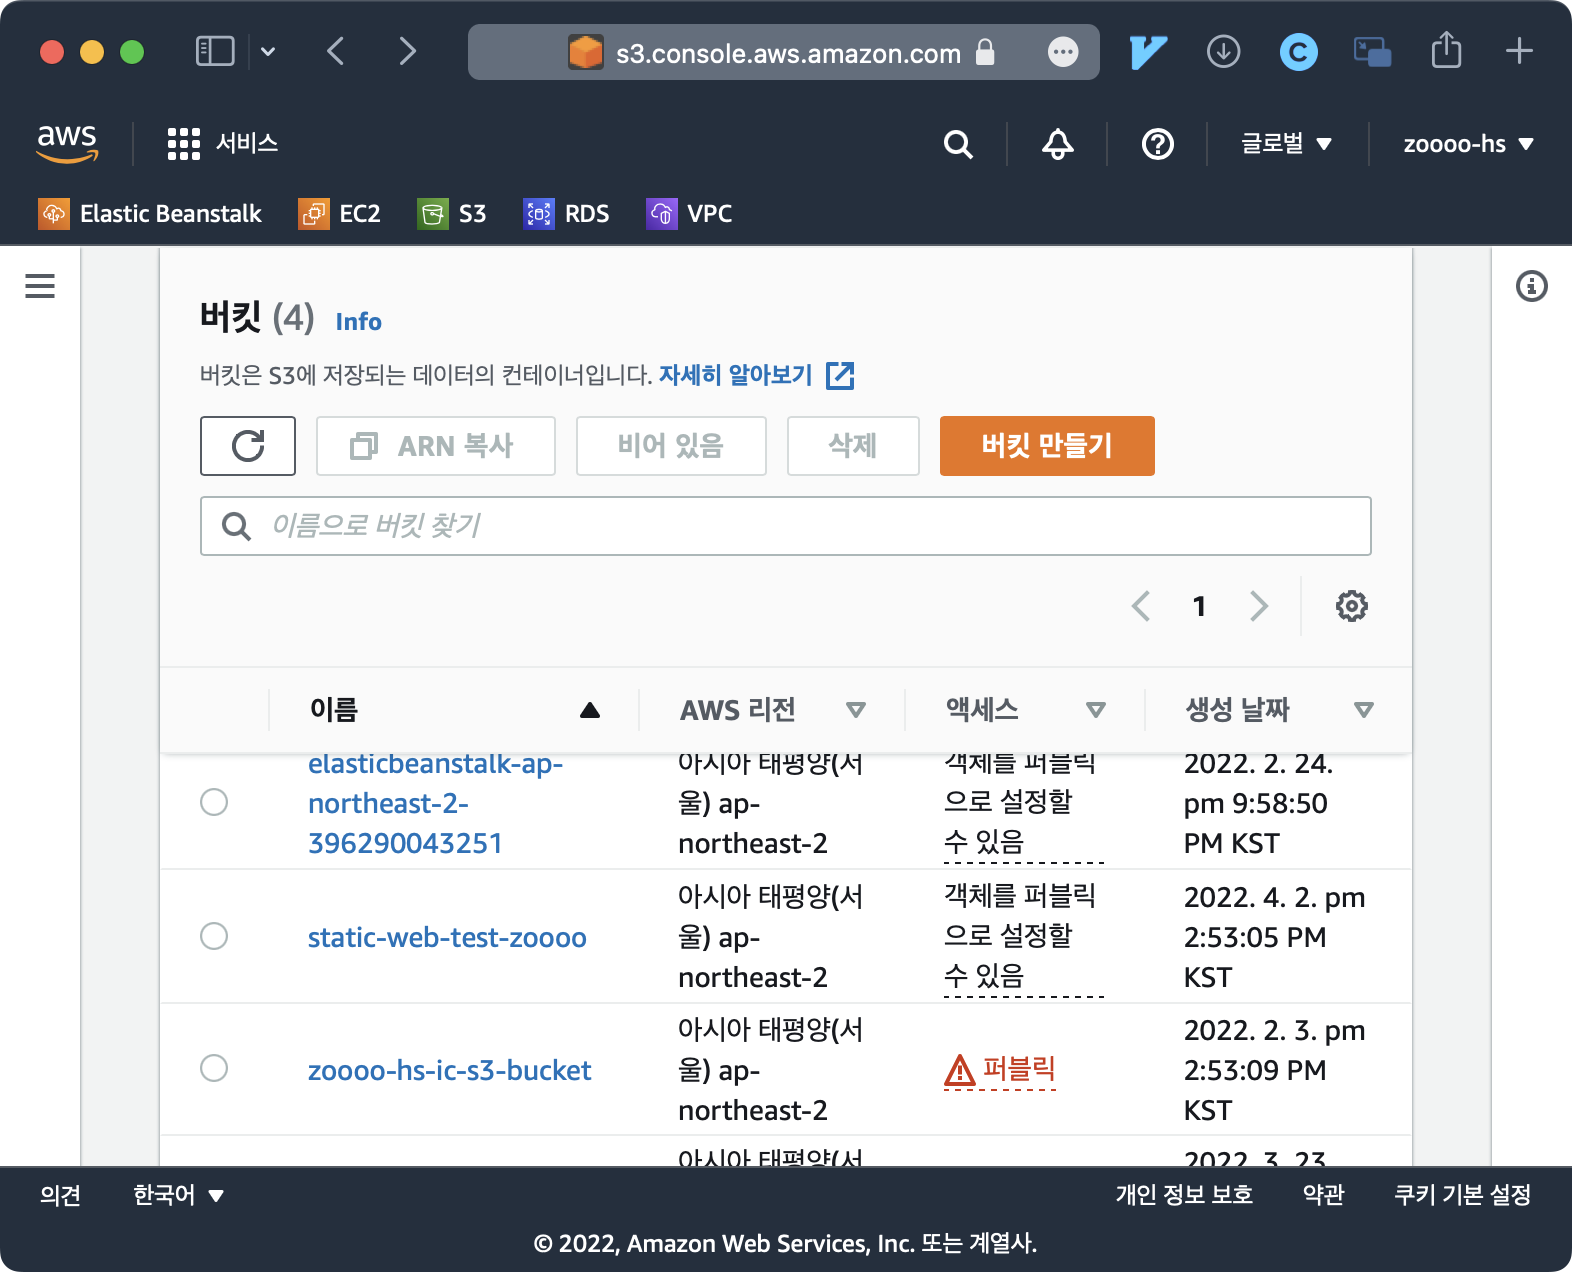Open the 개인 정보 보호 link
Screen dimensions: 1572x1272
pos(1184,1195)
